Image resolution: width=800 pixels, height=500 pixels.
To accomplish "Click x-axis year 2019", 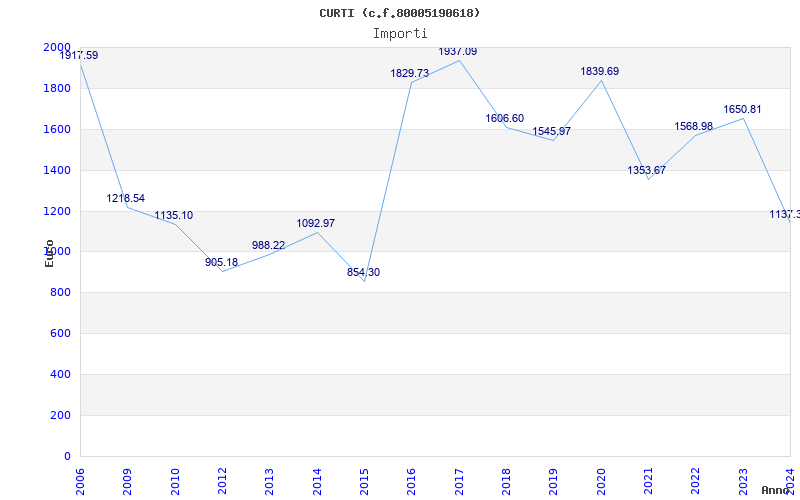I will coord(554,482).
